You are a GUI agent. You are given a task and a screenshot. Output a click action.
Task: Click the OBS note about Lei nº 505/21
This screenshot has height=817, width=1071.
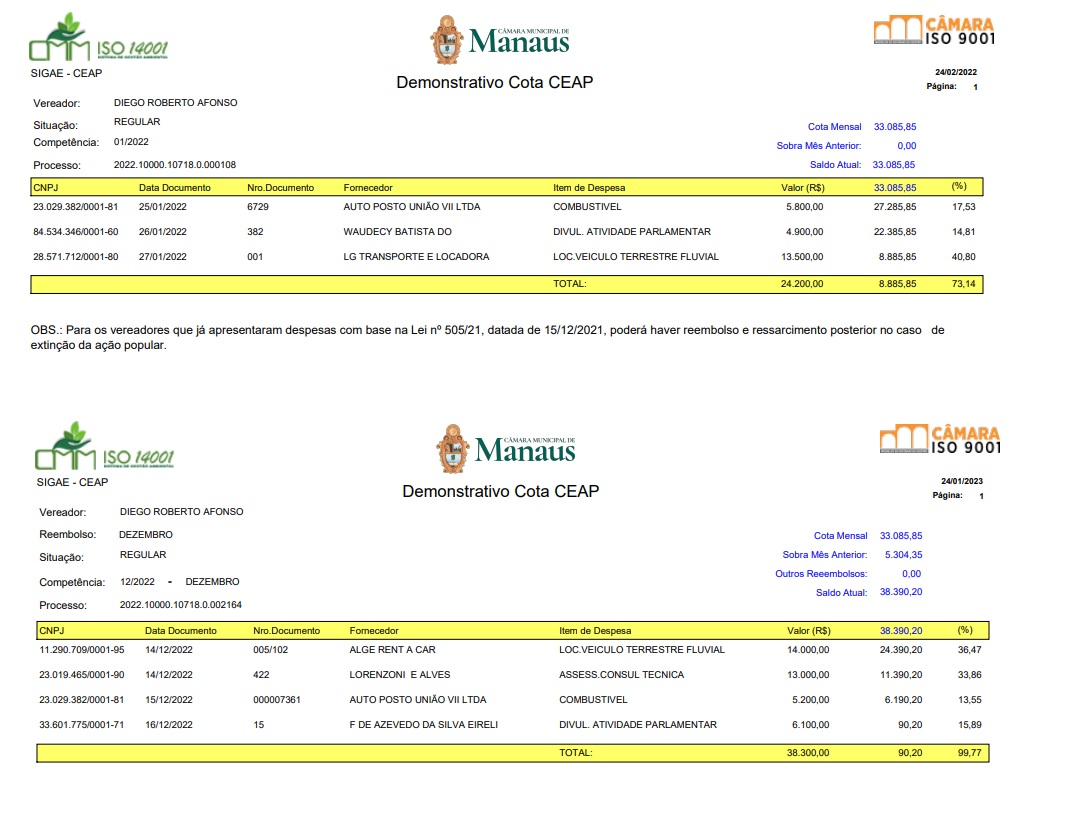pos(487,337)
